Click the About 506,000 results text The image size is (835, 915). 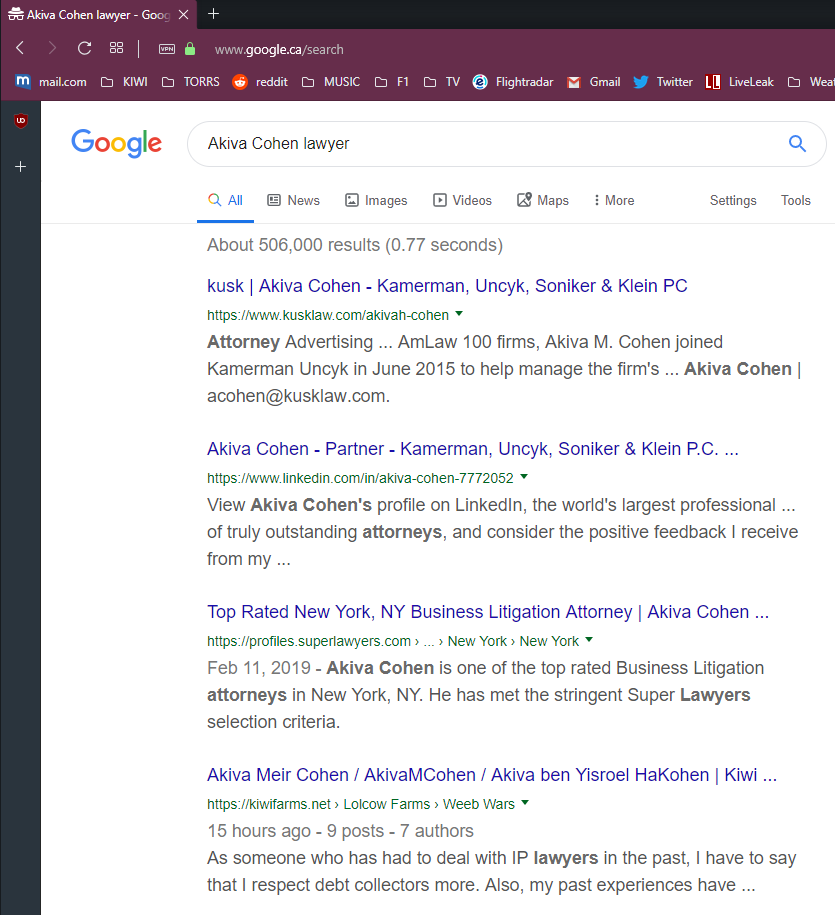(x=355, y=245)
